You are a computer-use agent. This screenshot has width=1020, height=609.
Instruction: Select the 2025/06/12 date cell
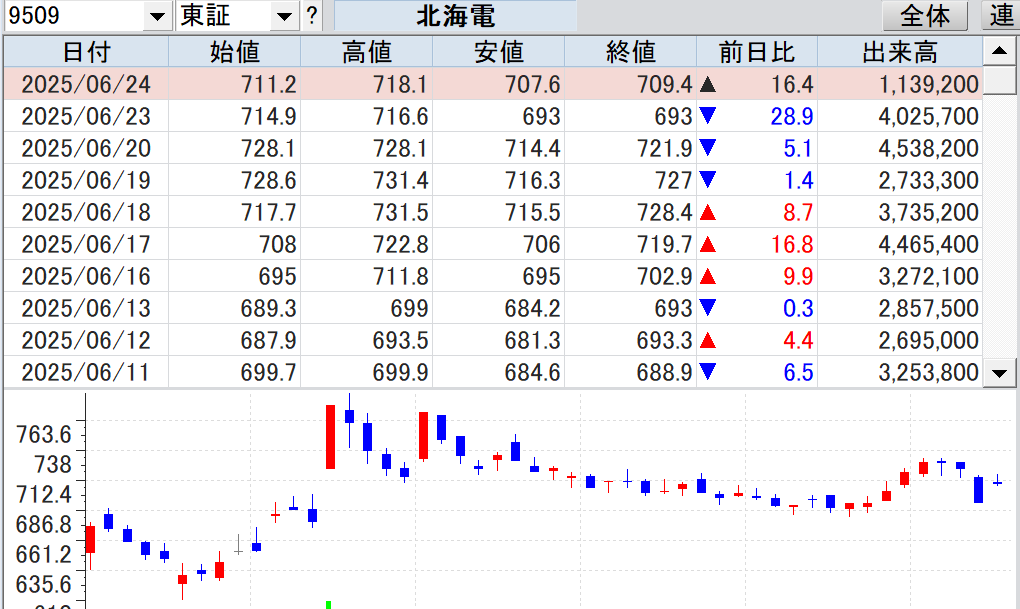(x=87, y=340)
